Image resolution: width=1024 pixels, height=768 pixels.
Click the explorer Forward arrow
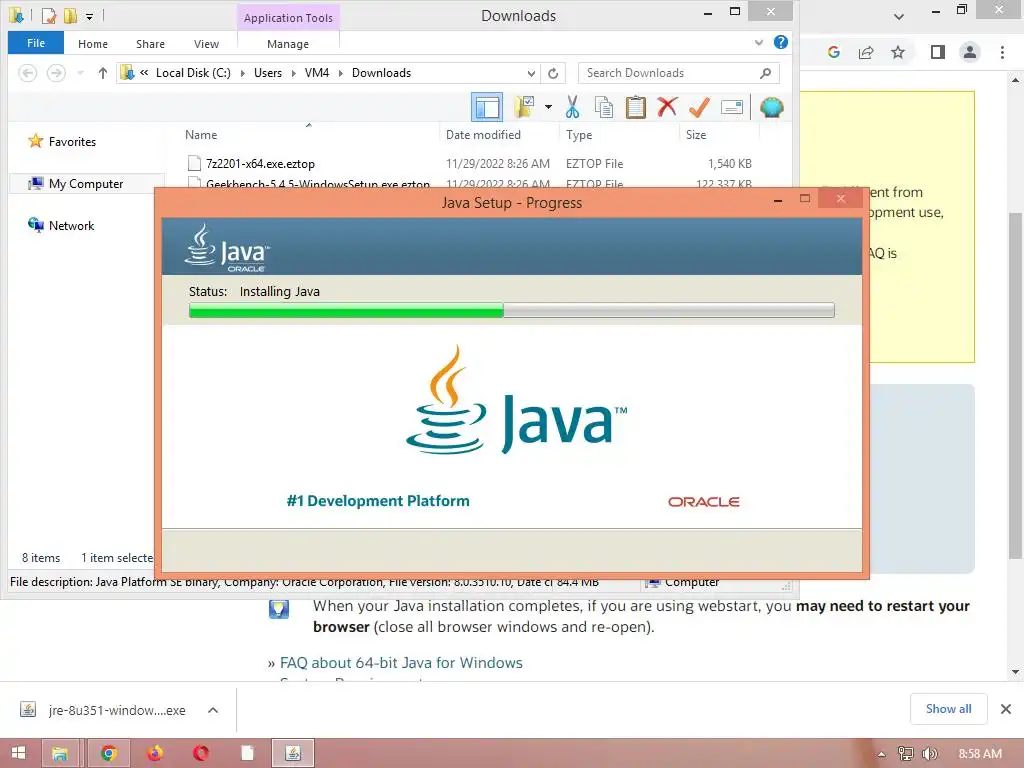pyautogui.click(x=56, y=73)
